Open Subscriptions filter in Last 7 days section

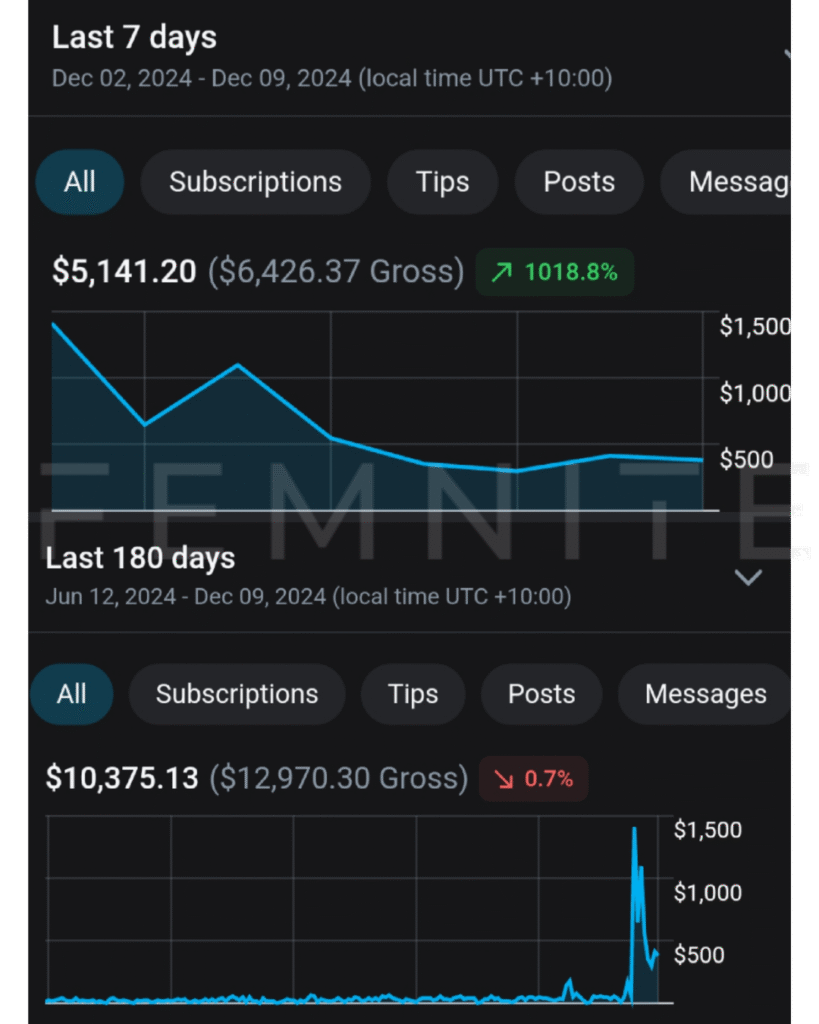pos(255,182)
